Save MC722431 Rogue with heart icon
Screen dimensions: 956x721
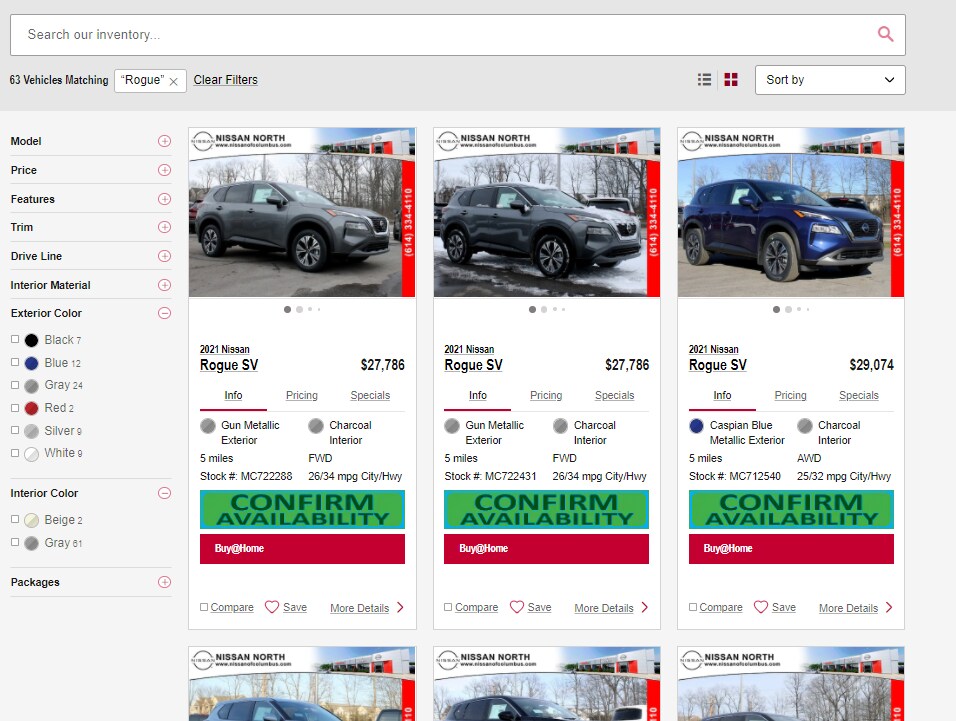(516, 607)
